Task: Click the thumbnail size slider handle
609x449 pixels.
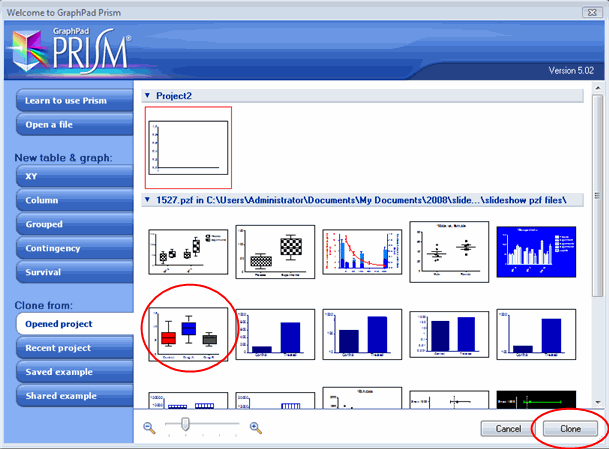Action: (x=185, y=426)
